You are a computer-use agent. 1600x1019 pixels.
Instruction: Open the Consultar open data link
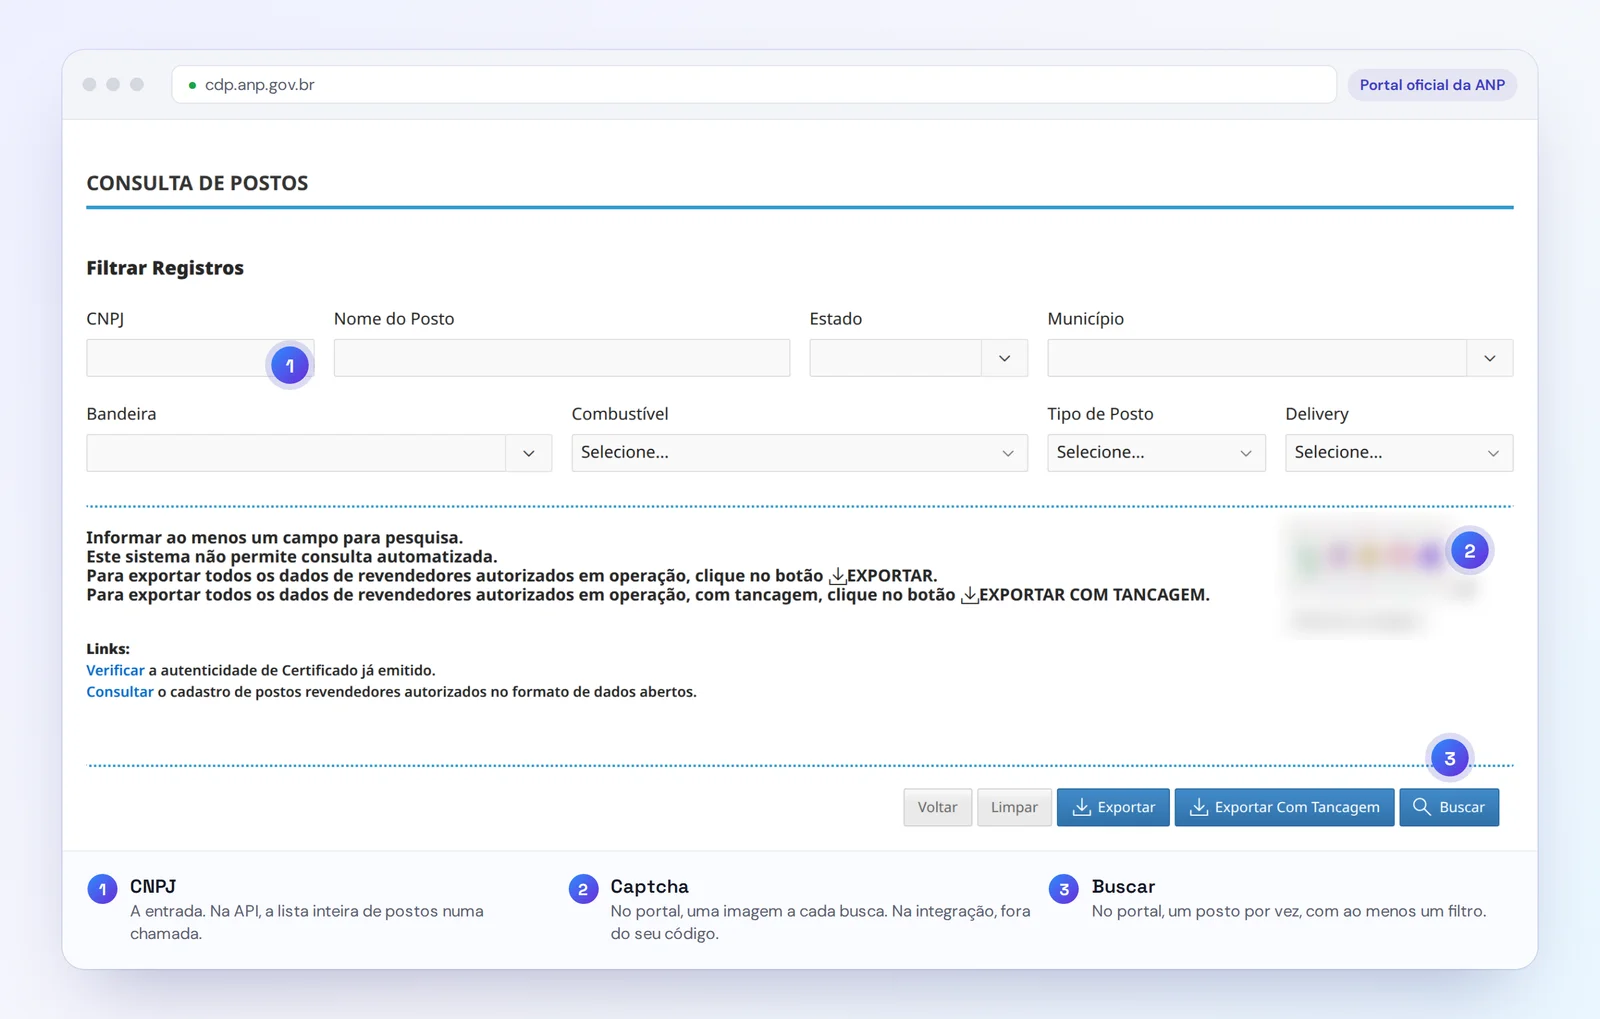click(x=120, y=692)
